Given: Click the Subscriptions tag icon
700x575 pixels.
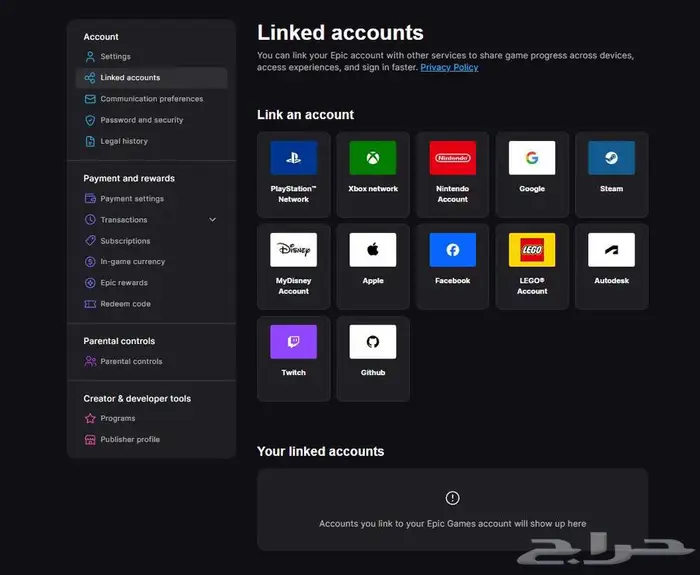Looking at the screenshot, I should click(x=90, y=241).
